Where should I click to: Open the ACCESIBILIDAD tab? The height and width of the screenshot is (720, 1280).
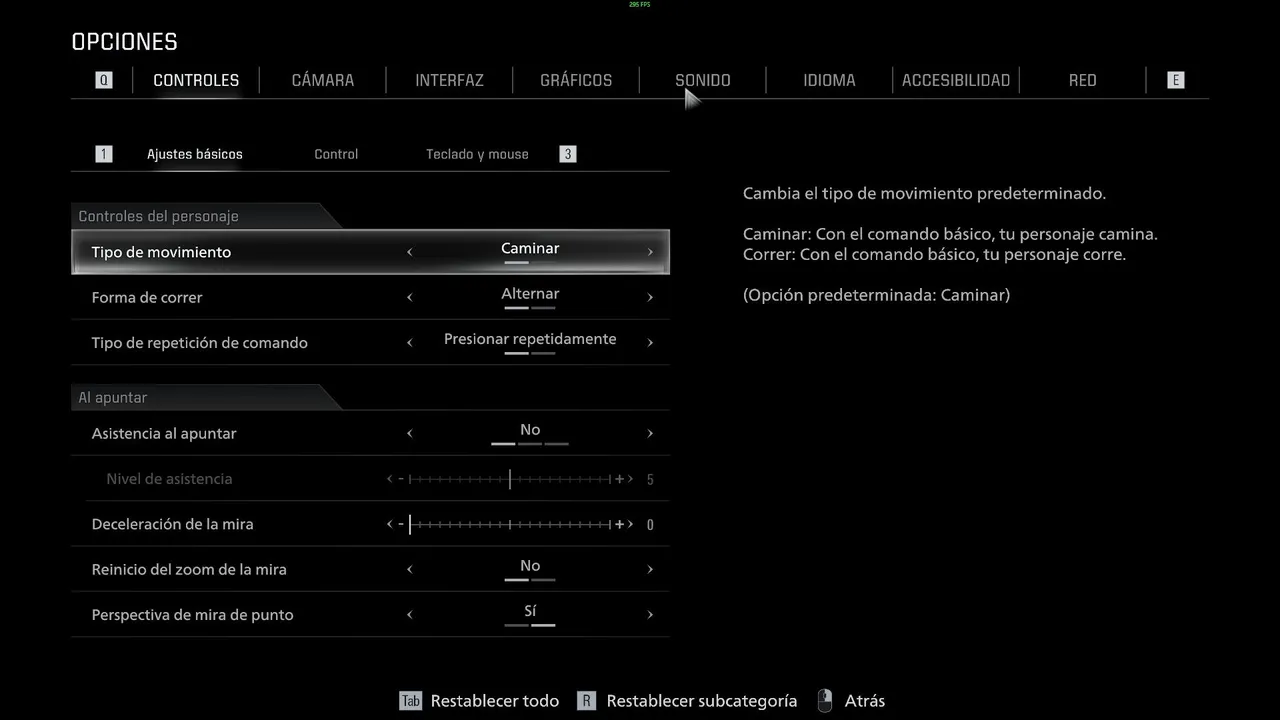pyautogui.click(x=956, y=80)
